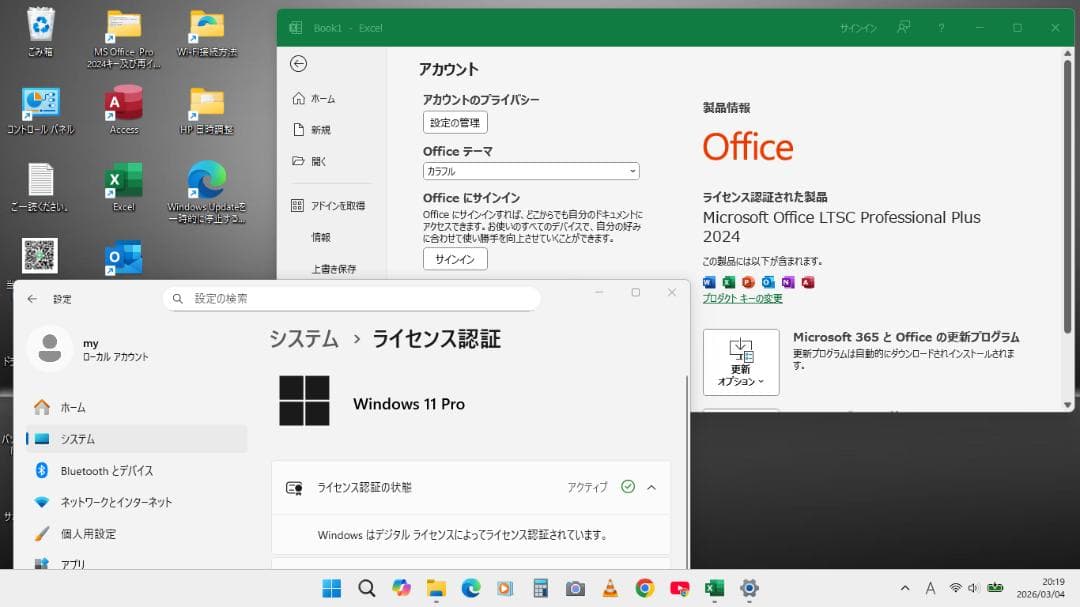Click the OneNote icon in product list

(788, 282)
